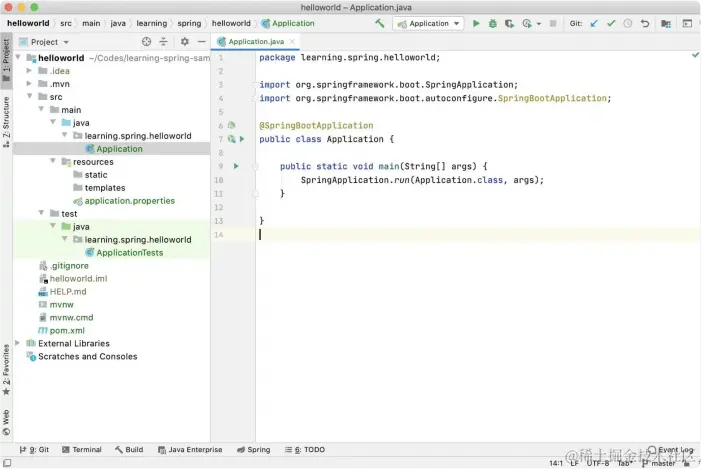Open Project panel settings gear
This screenshot has width=701, height=469.
point(184,42)
